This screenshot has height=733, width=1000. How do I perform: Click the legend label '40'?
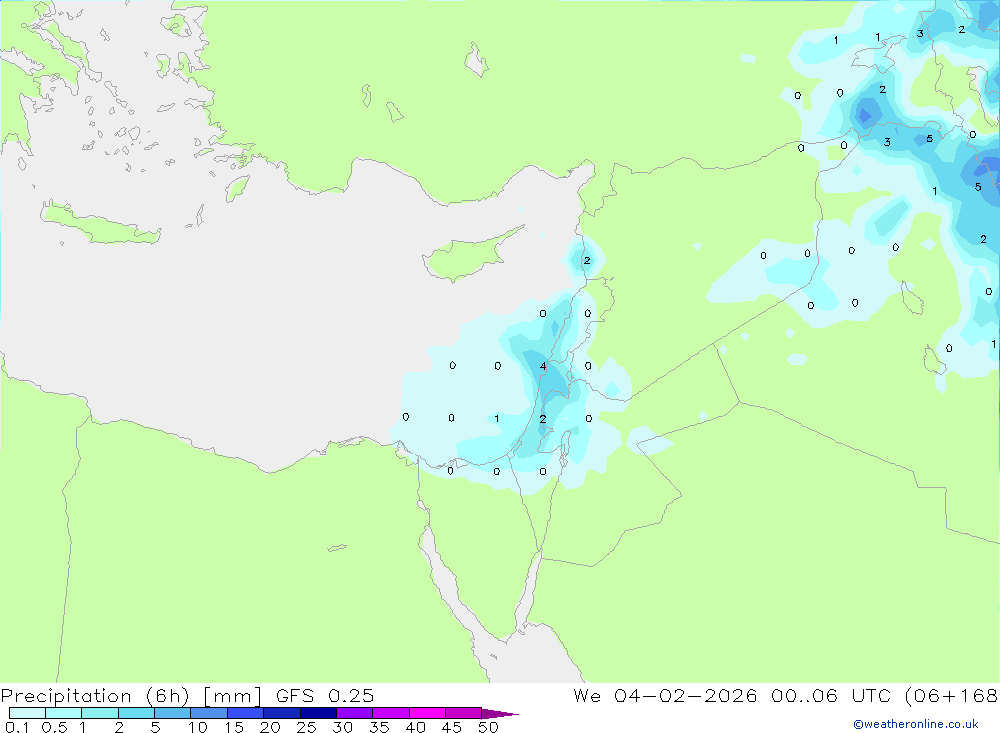415,727
